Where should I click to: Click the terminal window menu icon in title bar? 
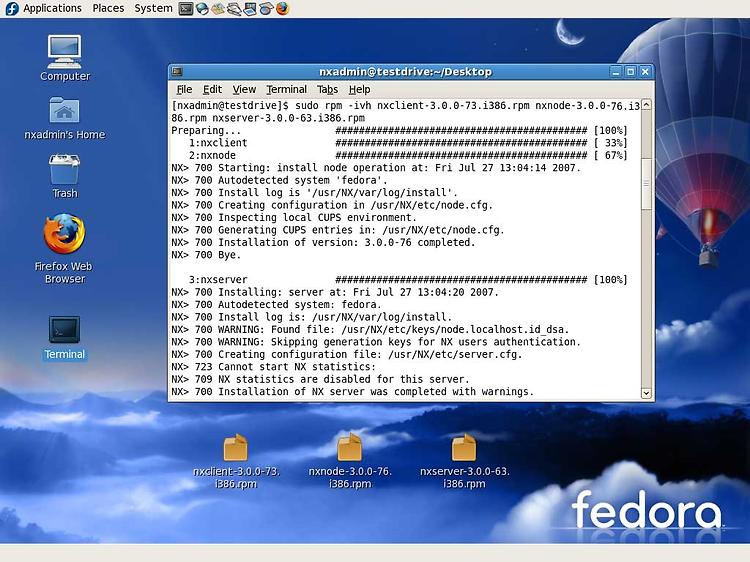177,72
